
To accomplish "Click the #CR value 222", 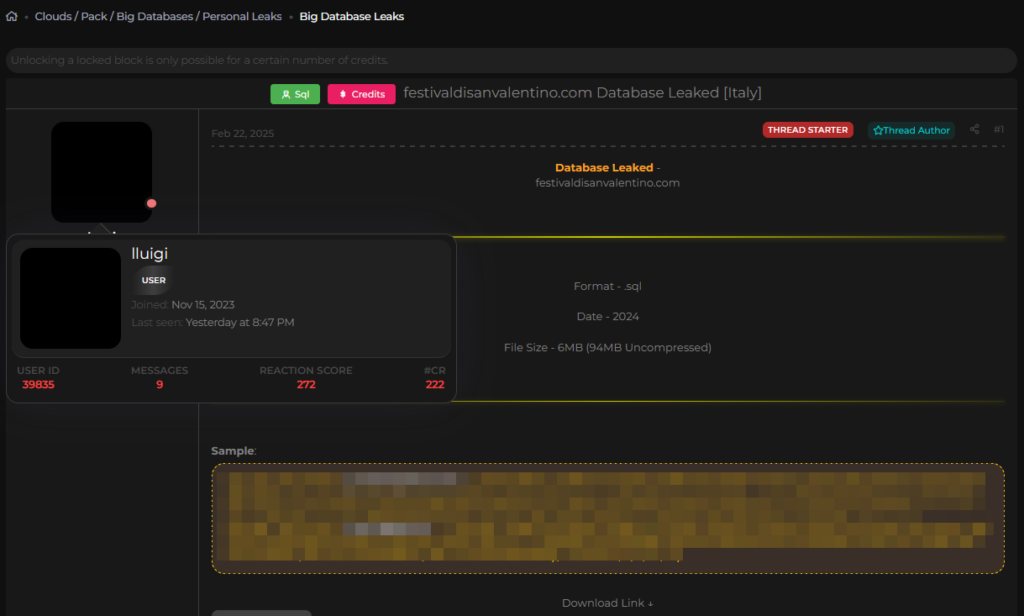I will tap(434, 384).
